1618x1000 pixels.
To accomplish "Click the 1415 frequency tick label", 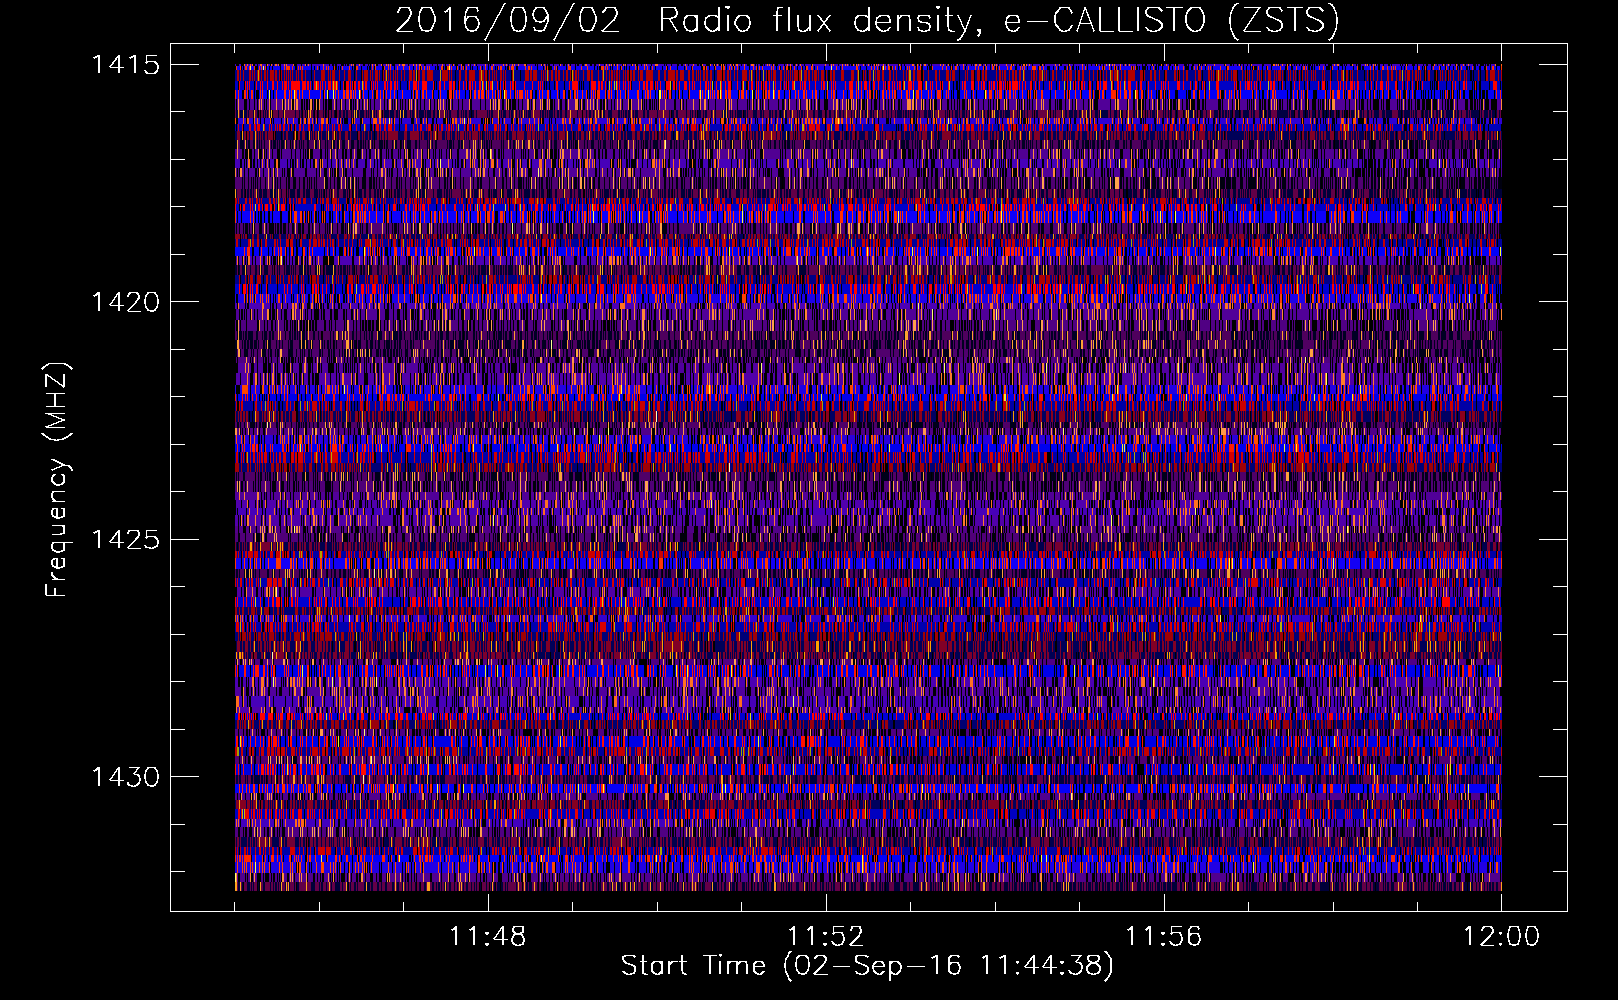I will click(125, 65).
